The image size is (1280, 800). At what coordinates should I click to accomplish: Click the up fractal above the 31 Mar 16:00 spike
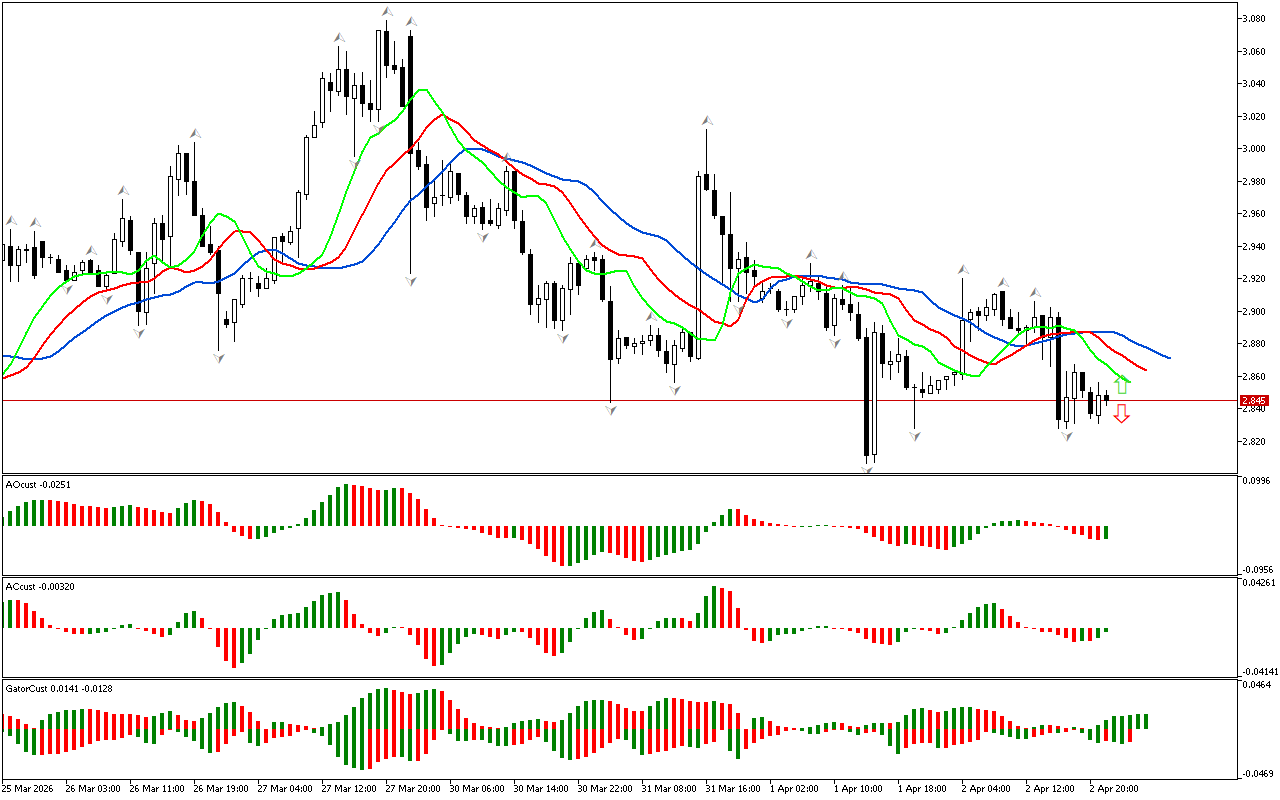(707, 121)
